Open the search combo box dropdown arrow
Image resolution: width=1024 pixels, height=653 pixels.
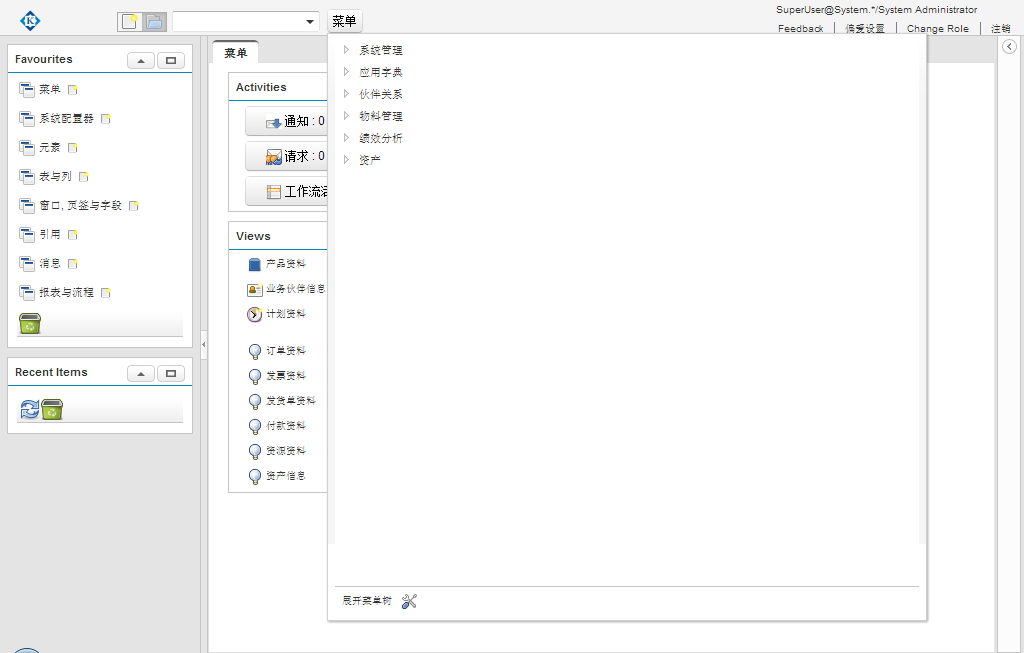(x=307, y=19)
